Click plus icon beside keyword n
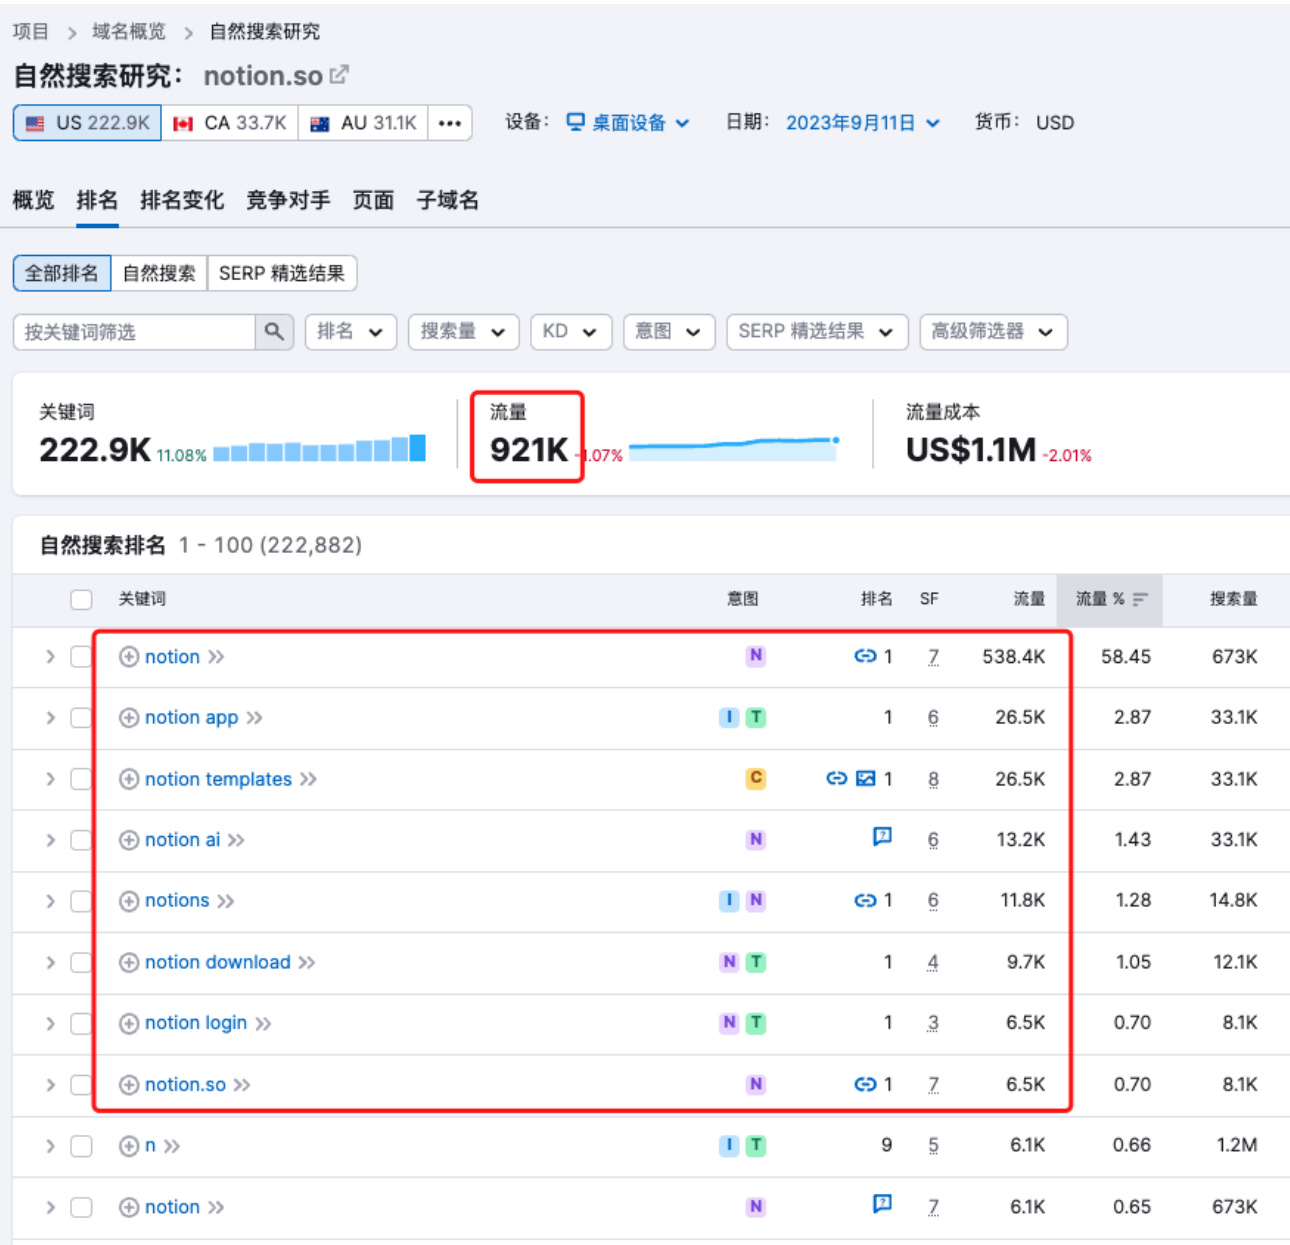 [129, 1146]
